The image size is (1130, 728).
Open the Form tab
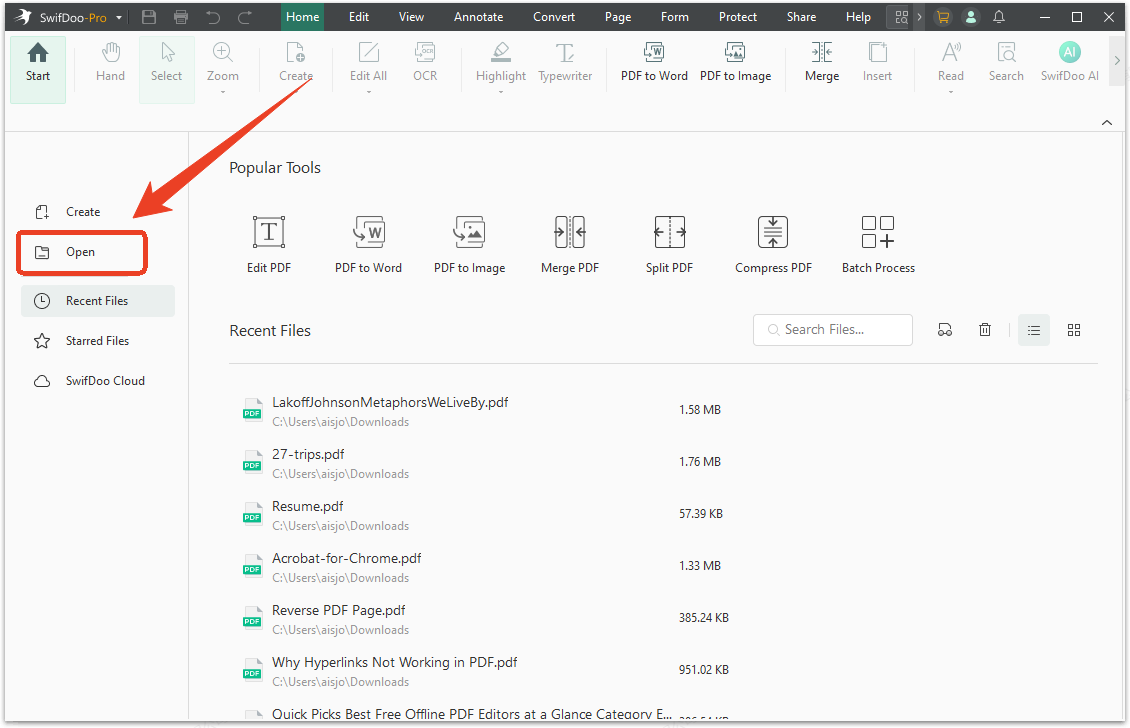point(675,17)
